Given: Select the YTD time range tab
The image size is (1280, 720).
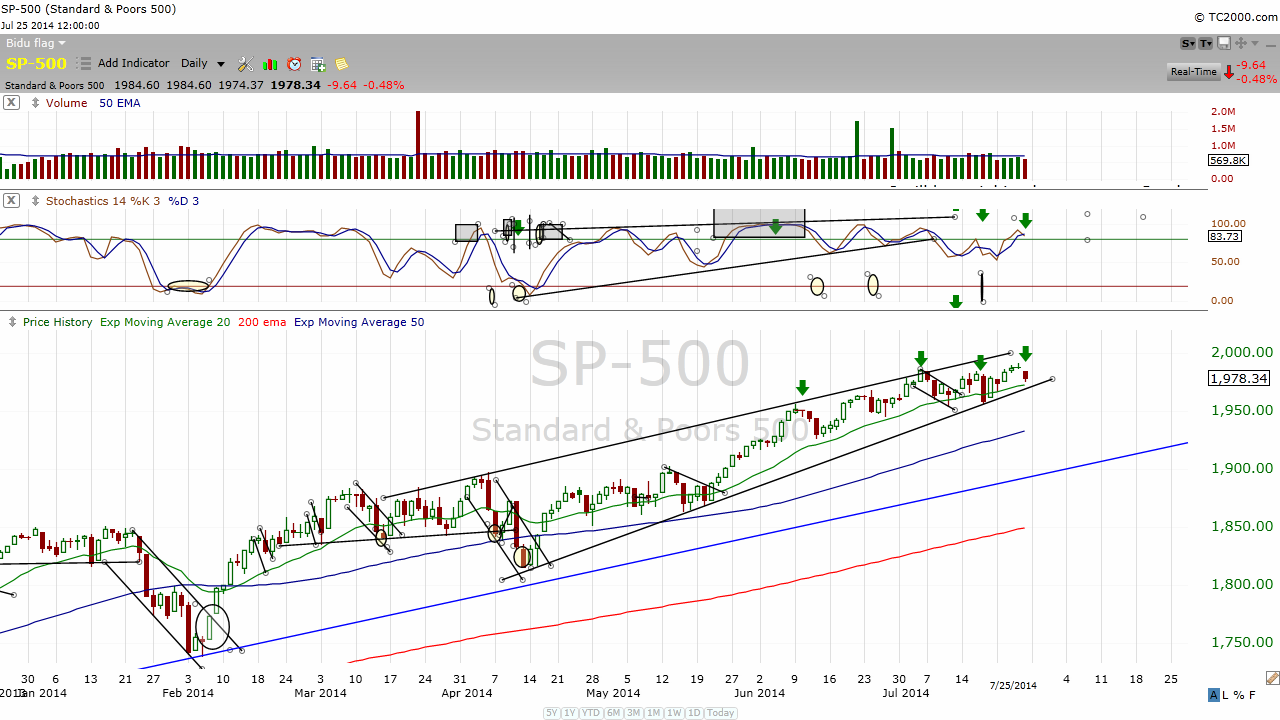Looking at the screenshot, I should pos(593,713).
